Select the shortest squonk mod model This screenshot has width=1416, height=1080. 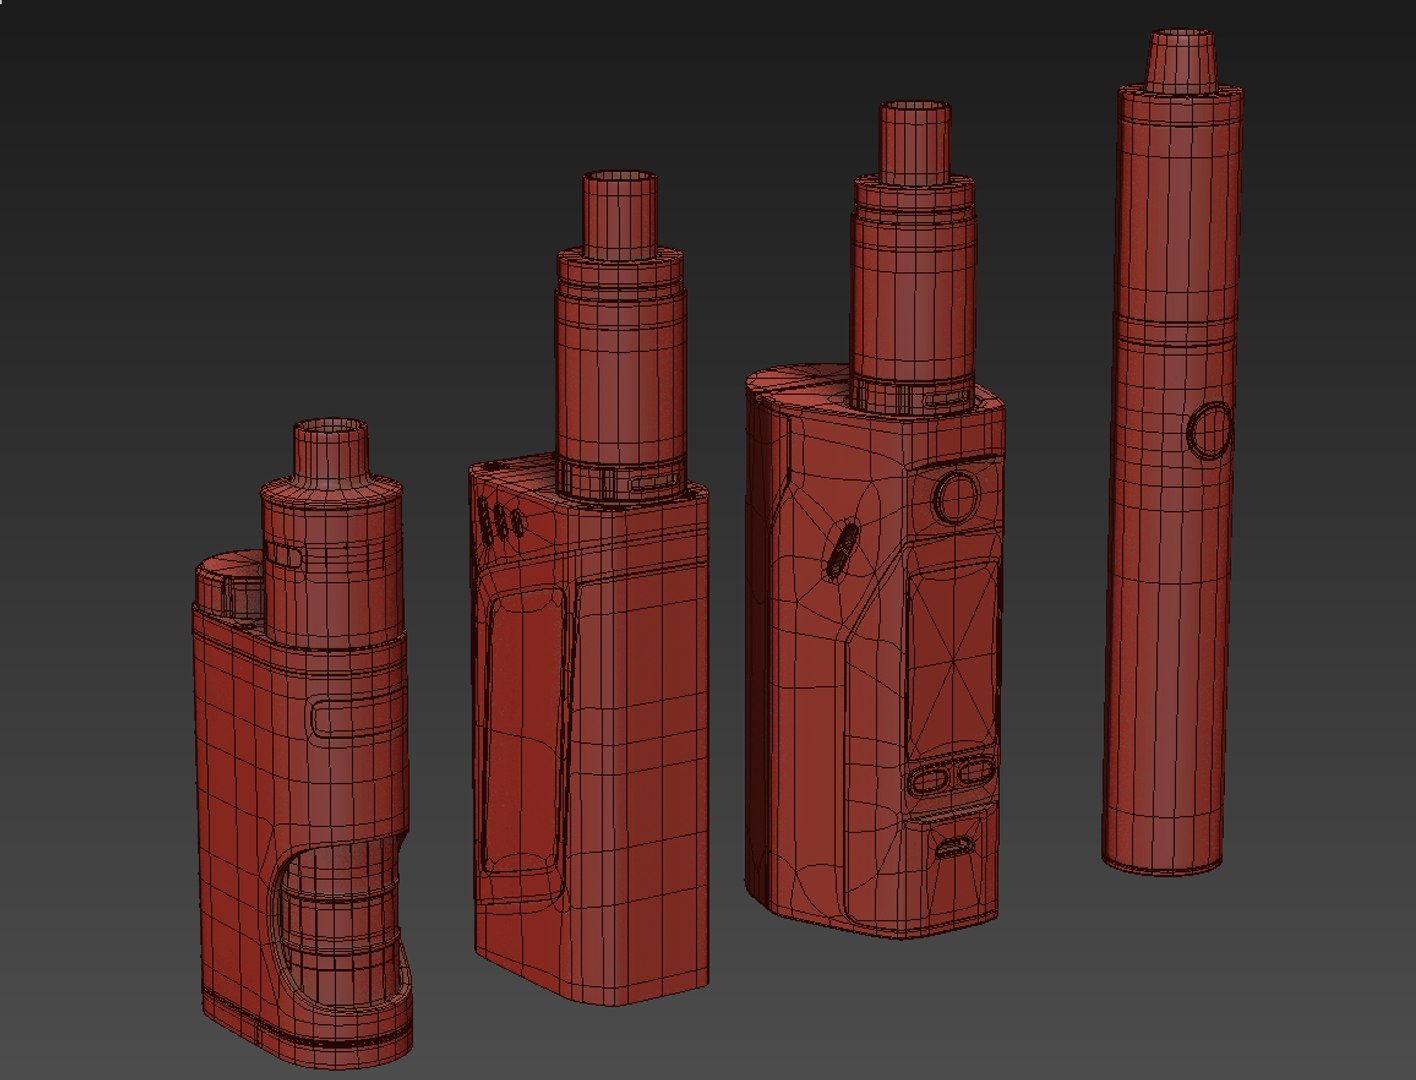coord(301,745)
